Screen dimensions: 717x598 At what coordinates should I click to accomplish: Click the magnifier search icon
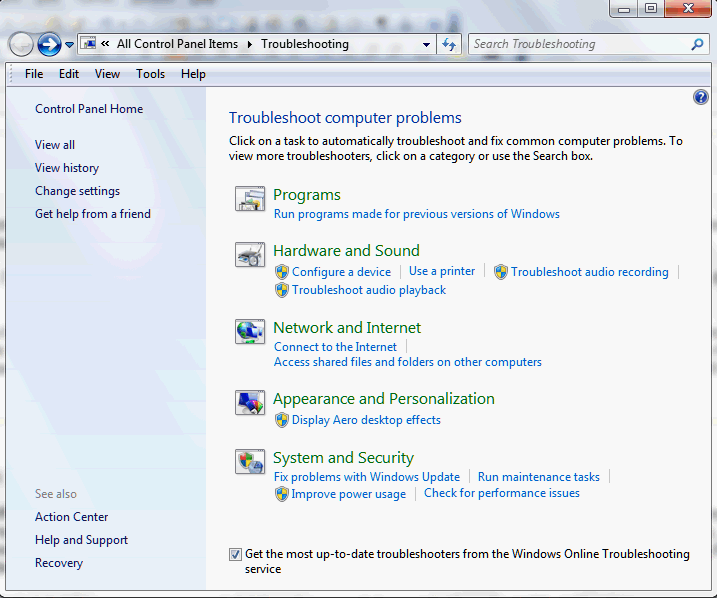[697, 44]
